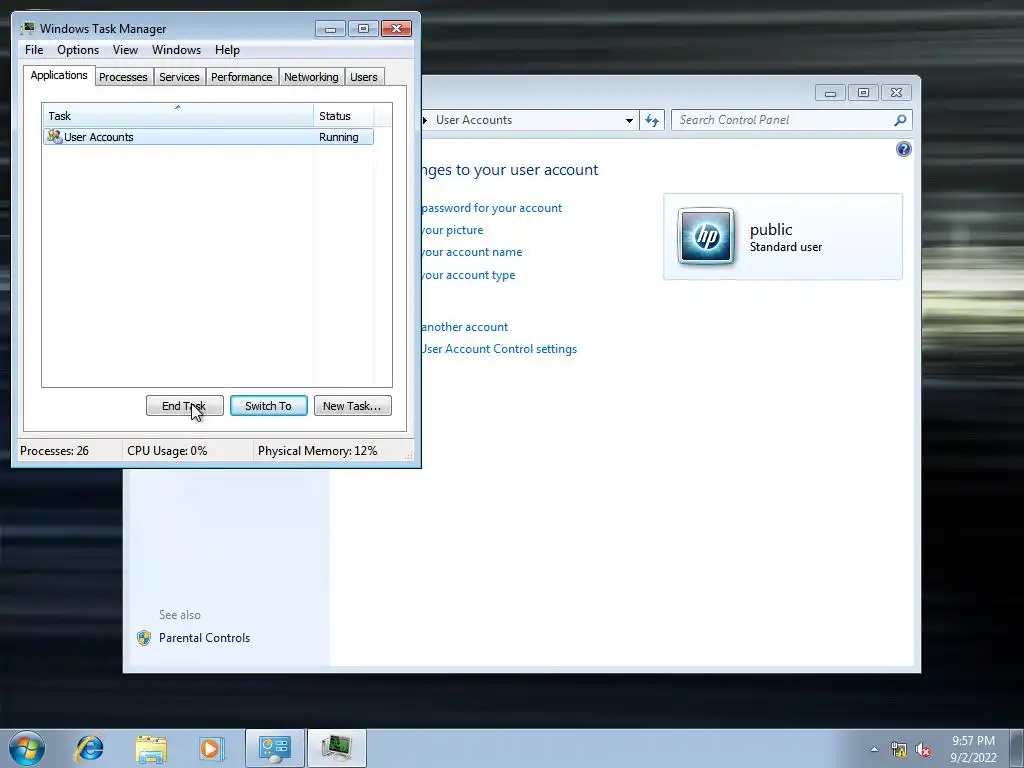Click the Control Panel help question icon
1024x768 pixels.
tap(903, 149)
